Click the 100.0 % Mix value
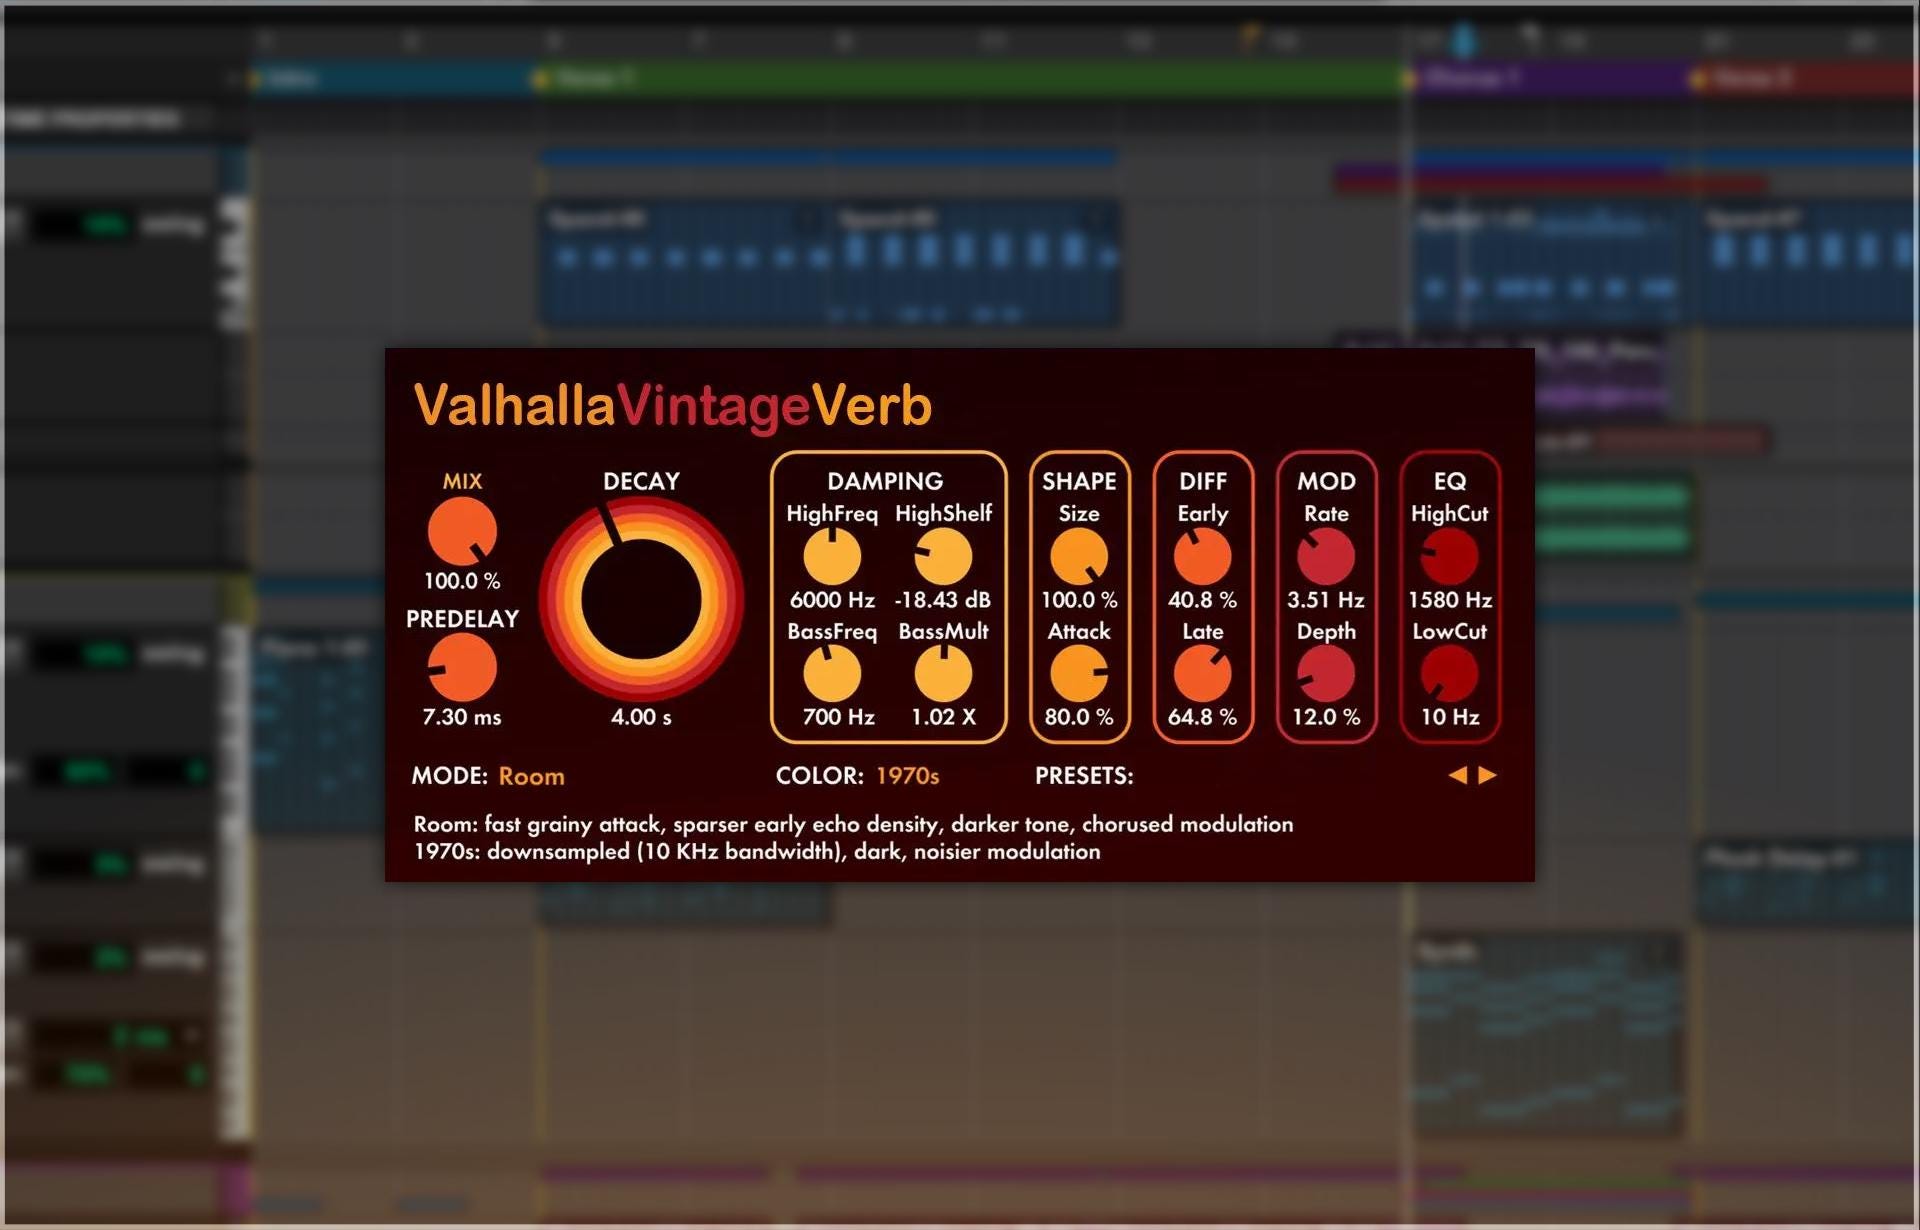Screen dimensions: 1920x1230 (x=462, y=581)
